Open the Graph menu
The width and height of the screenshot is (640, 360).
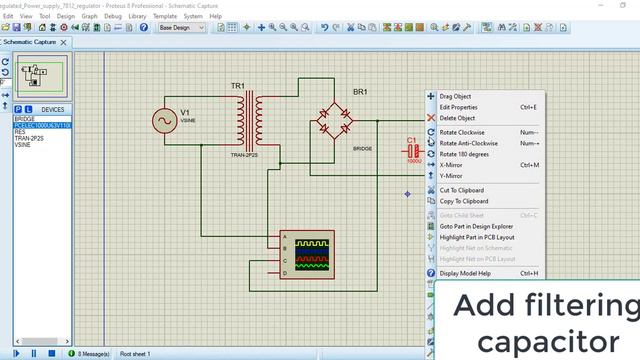89,16
